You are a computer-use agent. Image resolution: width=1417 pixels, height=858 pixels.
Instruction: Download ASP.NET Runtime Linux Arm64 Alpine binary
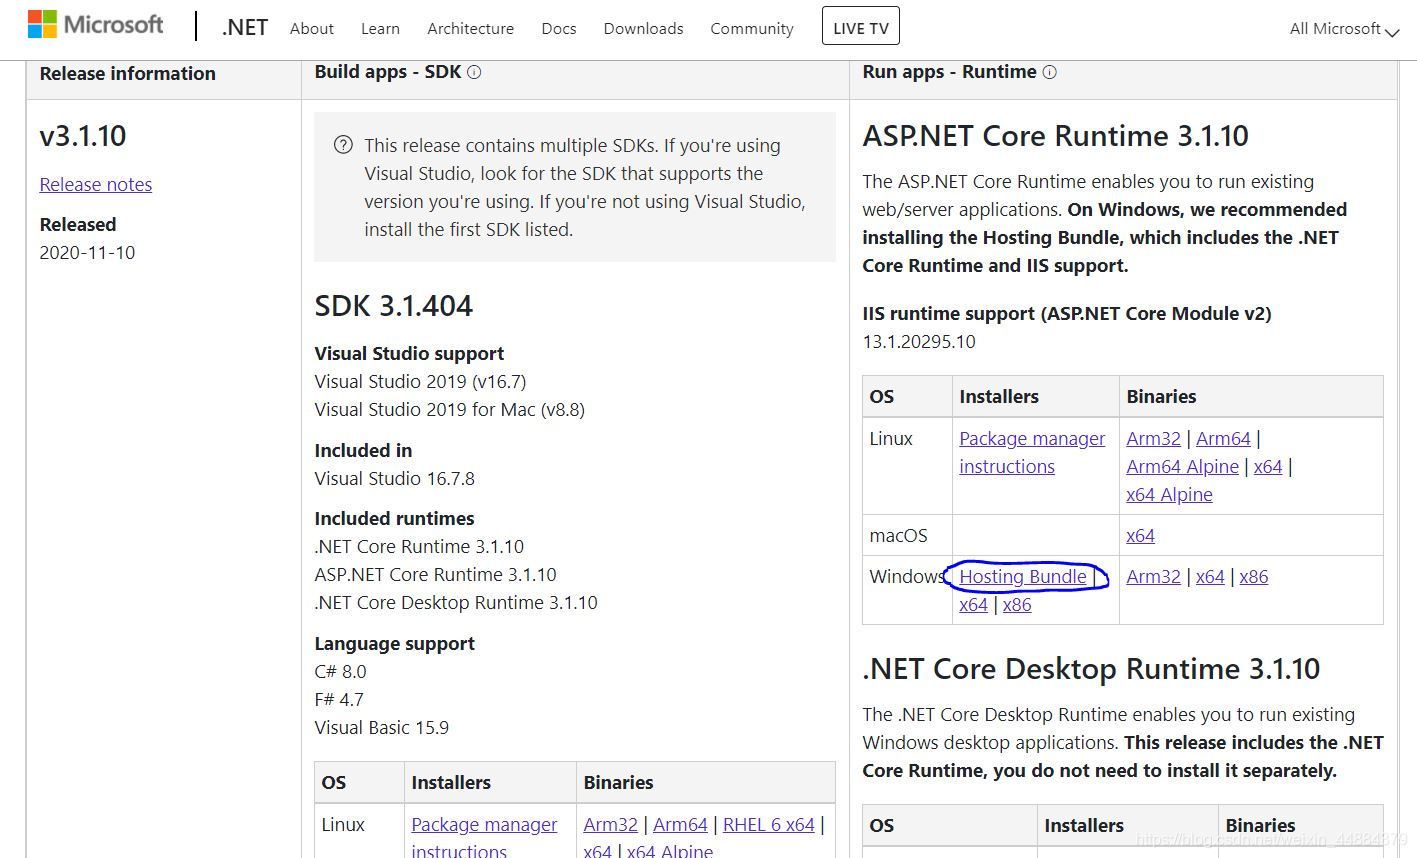[x=1182, y=466]
